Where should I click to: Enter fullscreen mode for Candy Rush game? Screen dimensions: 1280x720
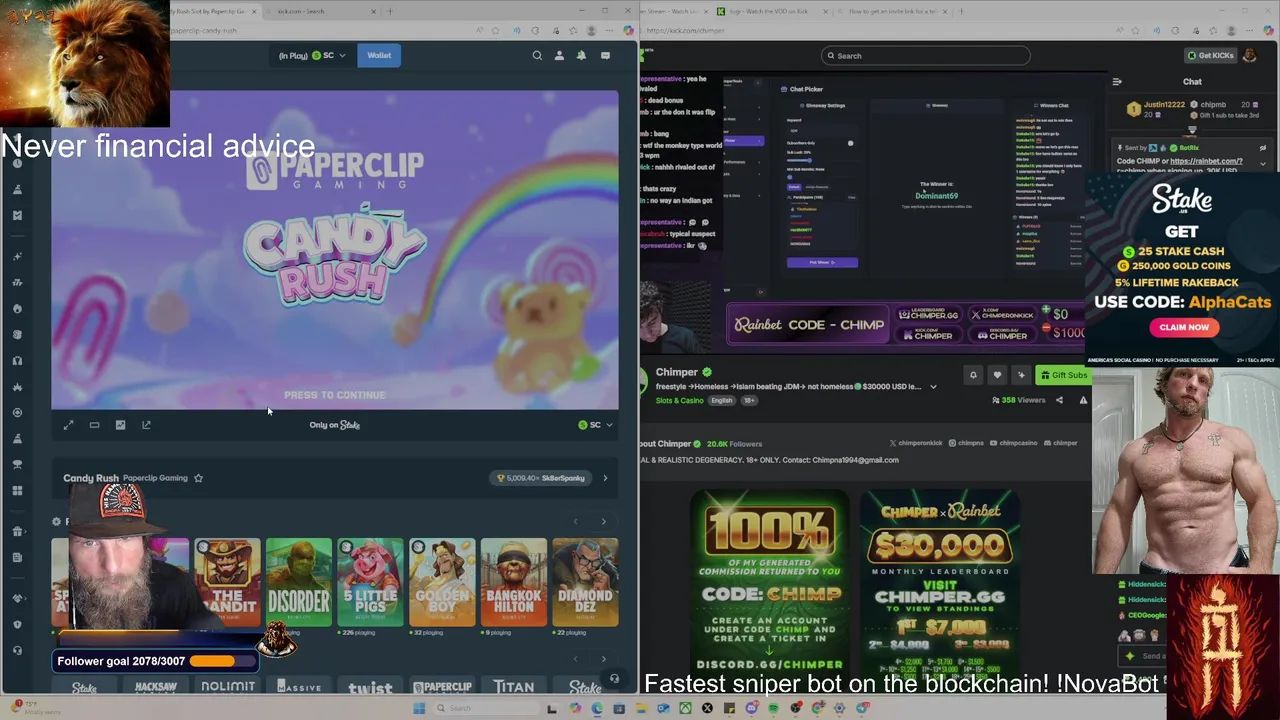click(x=69, y=425)
